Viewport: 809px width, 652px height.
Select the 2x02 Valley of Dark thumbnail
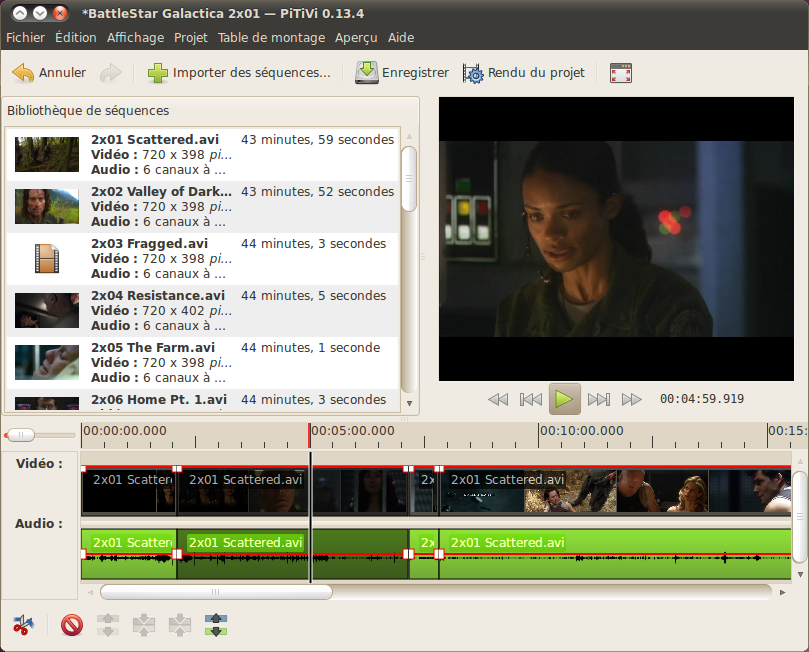(47, 206)
